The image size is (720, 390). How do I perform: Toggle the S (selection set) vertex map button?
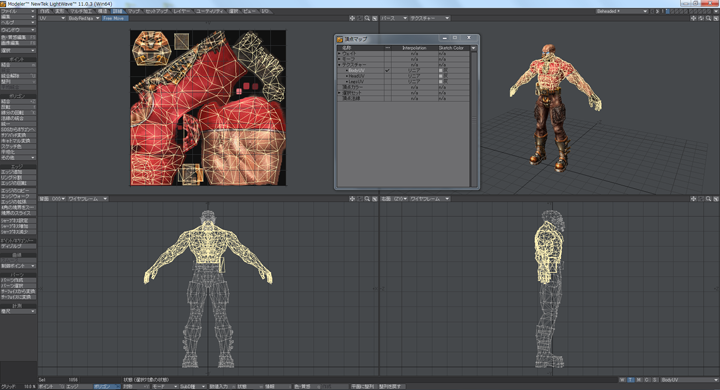(655, 380)
